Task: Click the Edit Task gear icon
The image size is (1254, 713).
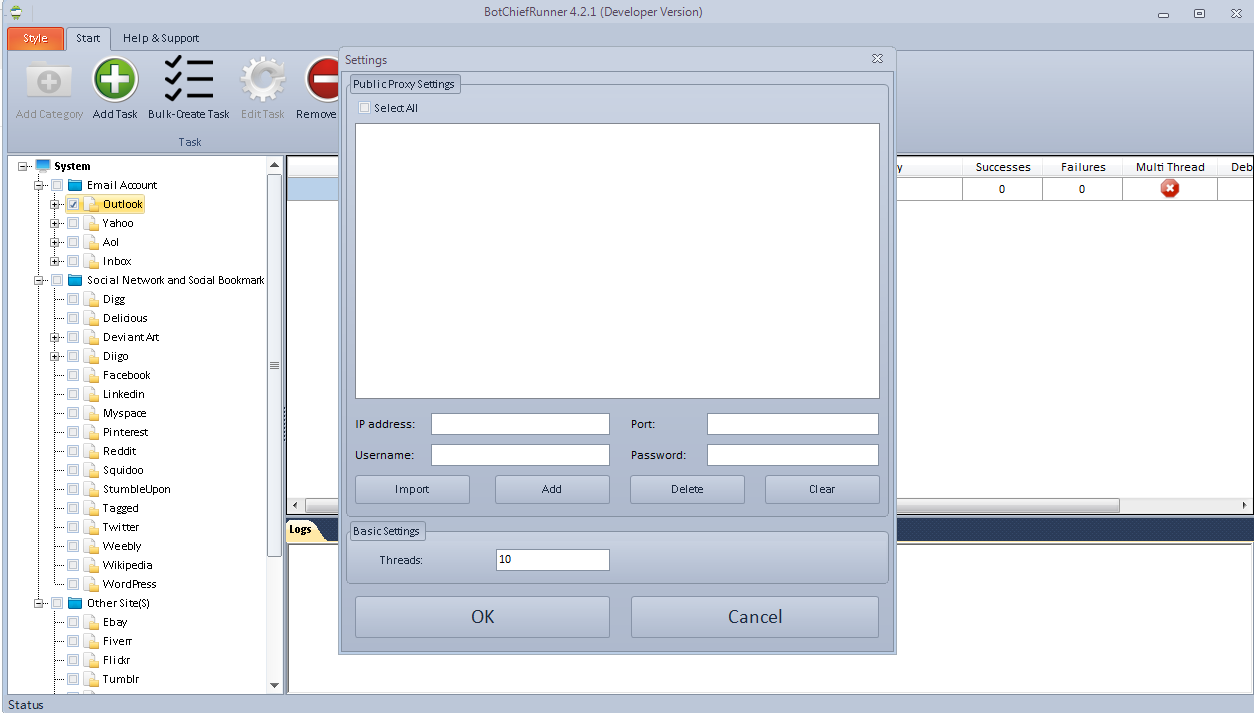Action: click(x=263, y=80)
